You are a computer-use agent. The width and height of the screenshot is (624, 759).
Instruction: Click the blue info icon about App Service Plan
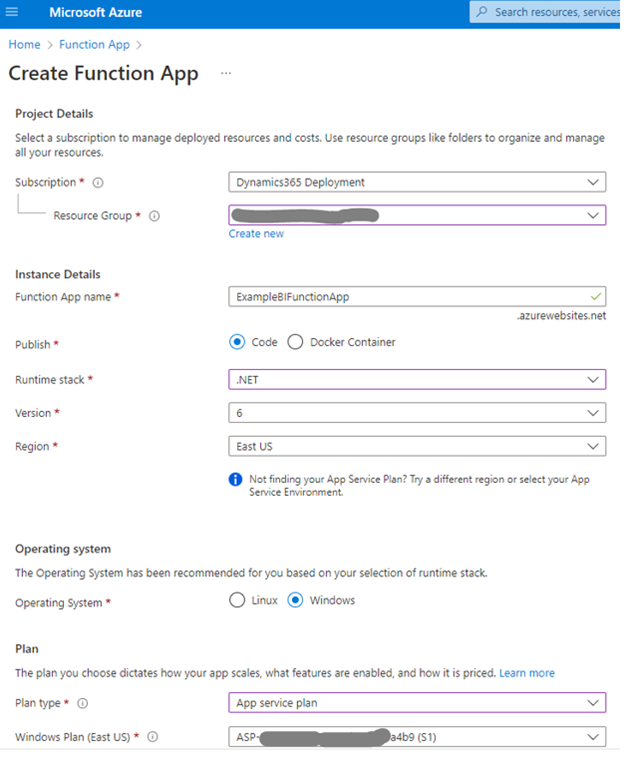pyautogui.click(x=236, y=479)
